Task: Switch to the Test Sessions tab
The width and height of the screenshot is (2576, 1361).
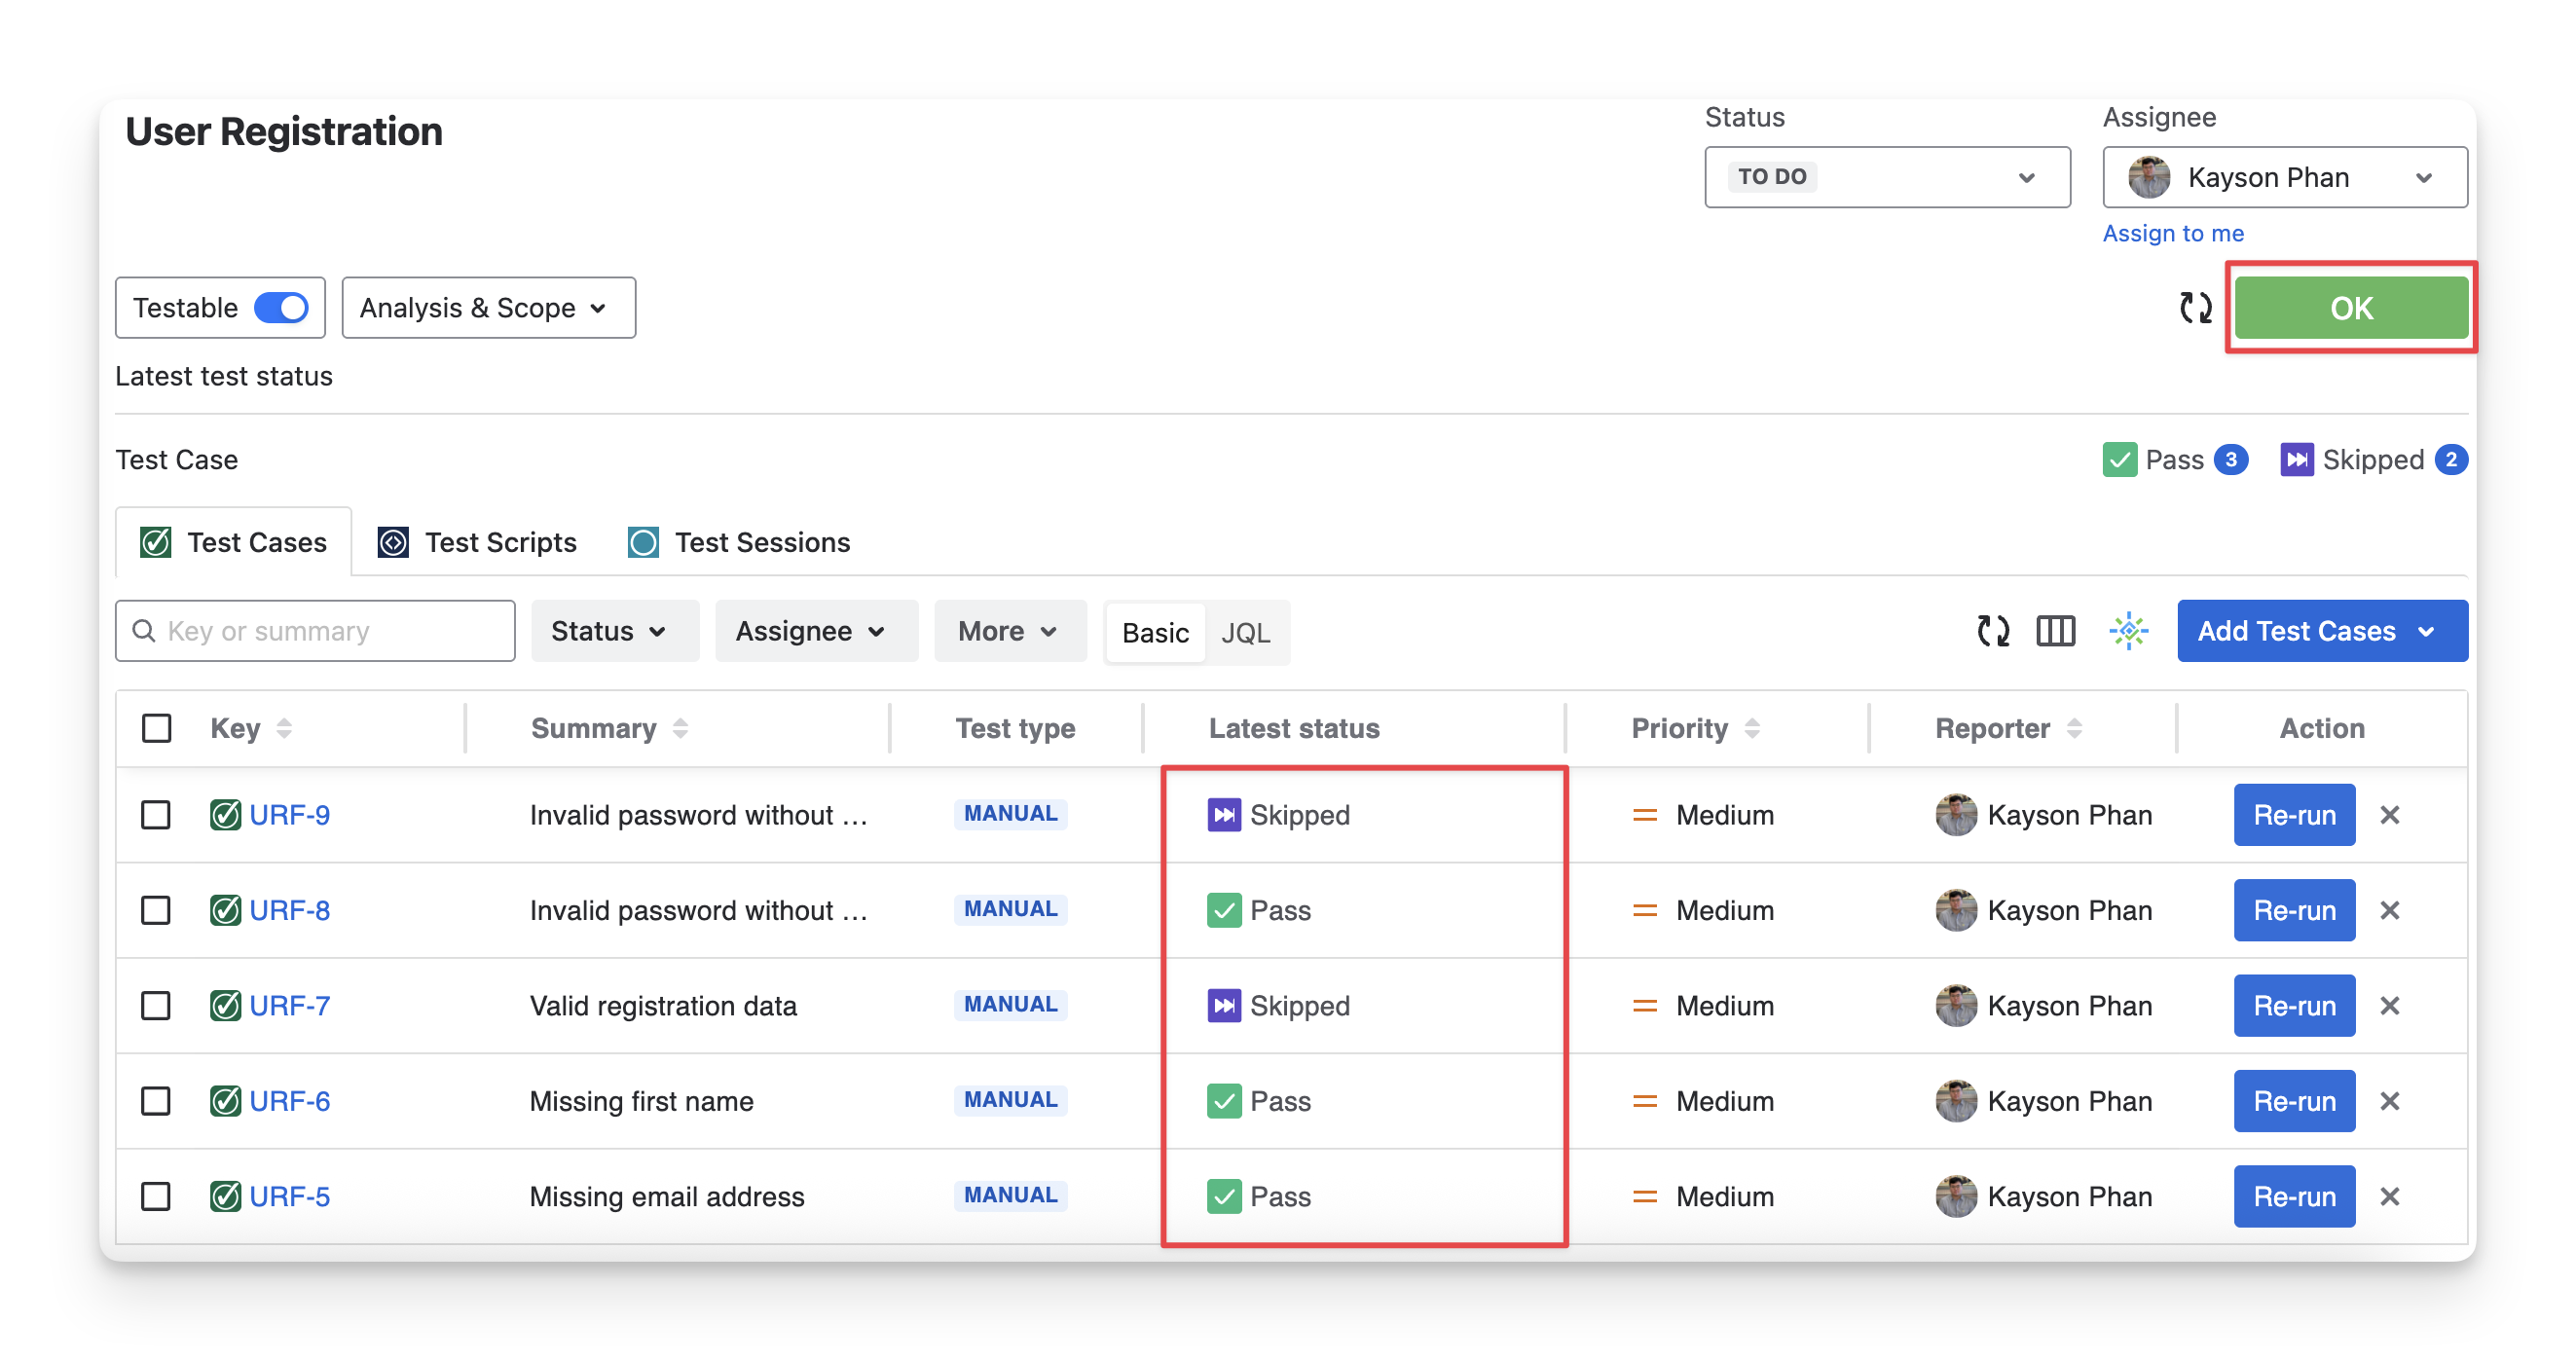Action: [739, 542]
